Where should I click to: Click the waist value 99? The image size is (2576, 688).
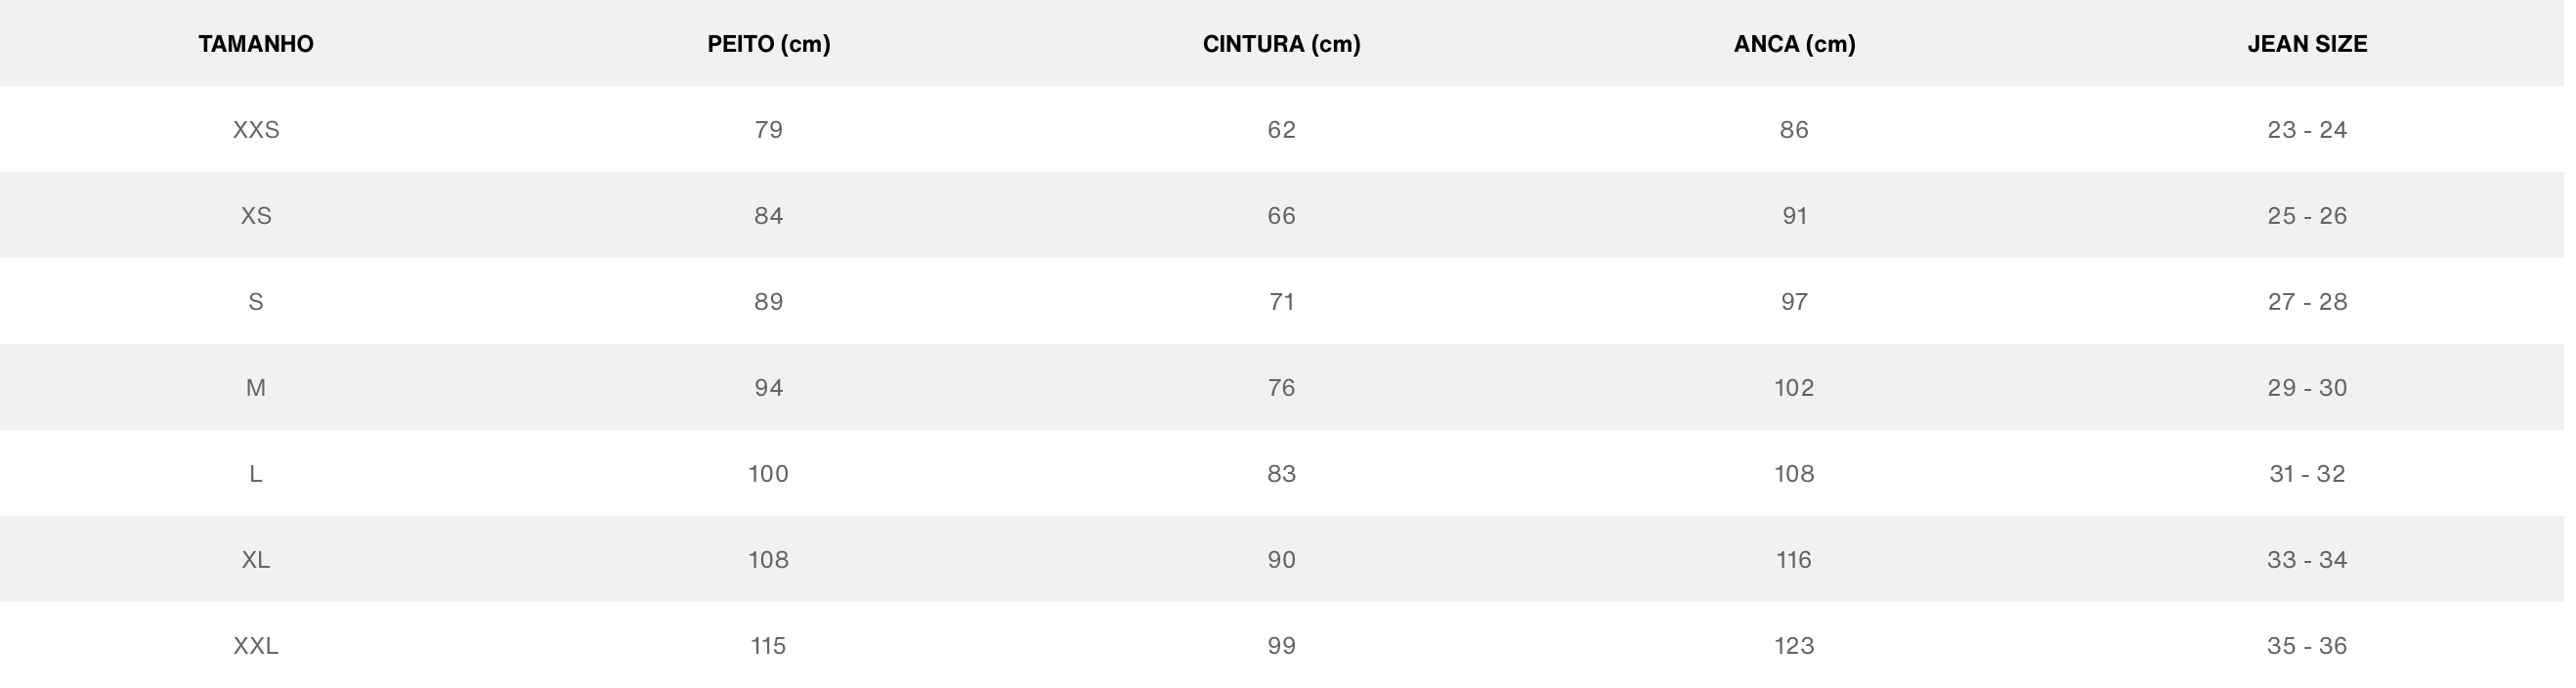1281,646
